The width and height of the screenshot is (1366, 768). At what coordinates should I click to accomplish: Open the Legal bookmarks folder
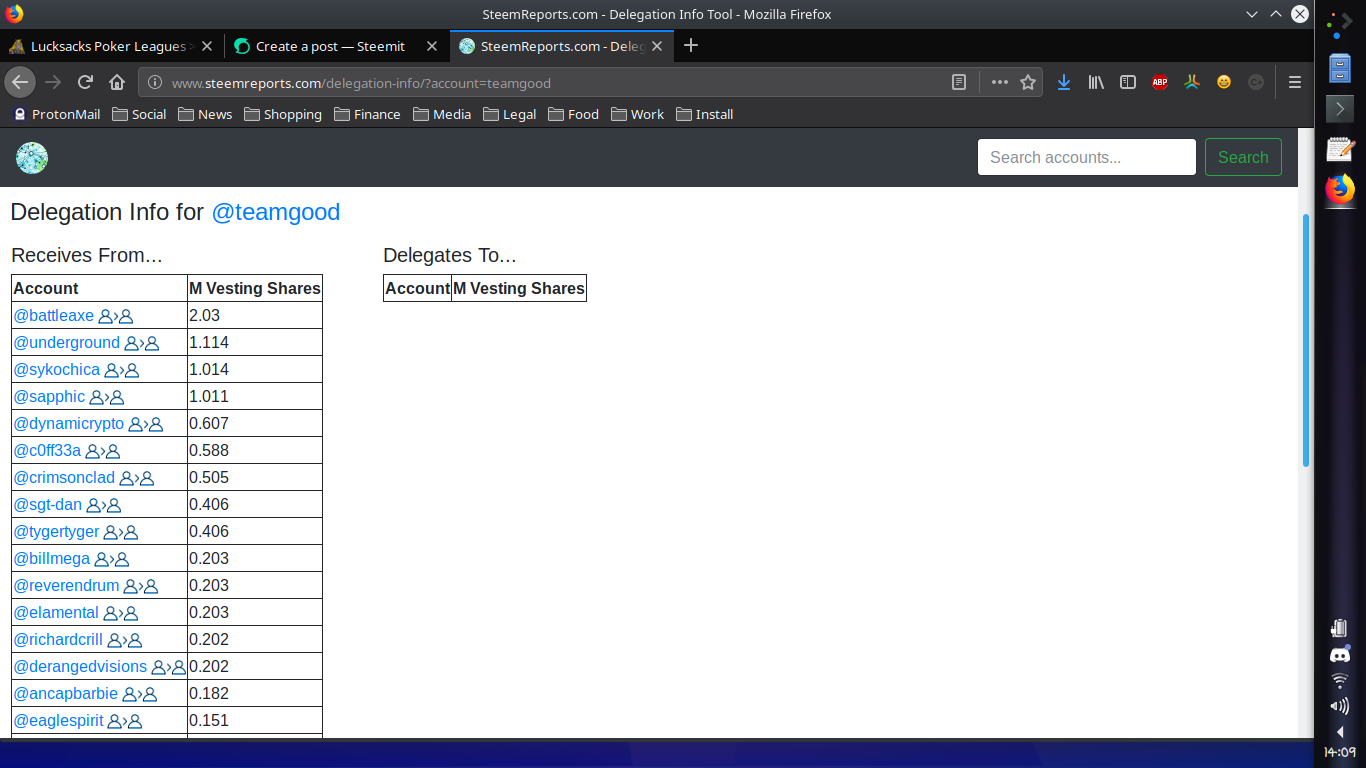coord(509,114)
